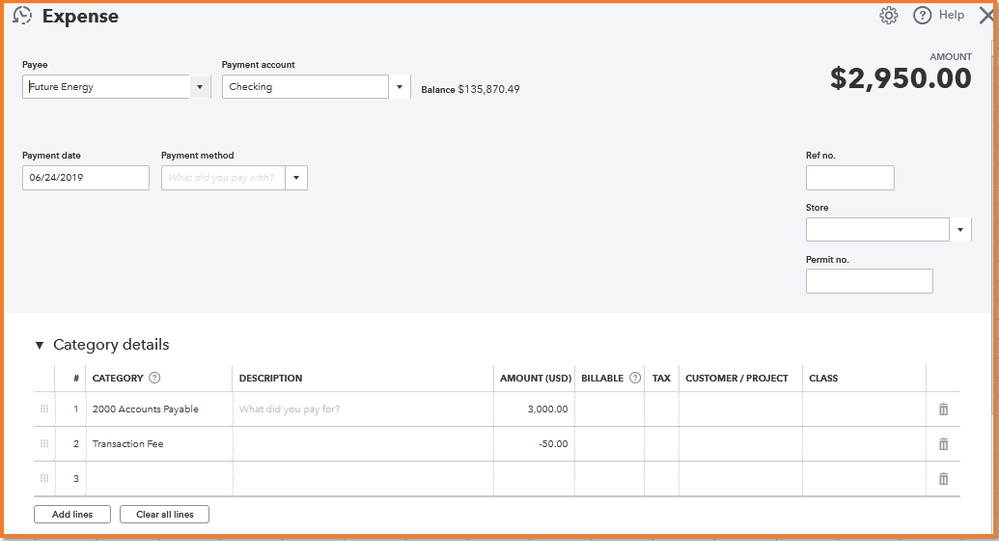This screenshot has width=999, height=541.
Task: Click trash icon on empty line 3
Action: [x=943, y=479]
